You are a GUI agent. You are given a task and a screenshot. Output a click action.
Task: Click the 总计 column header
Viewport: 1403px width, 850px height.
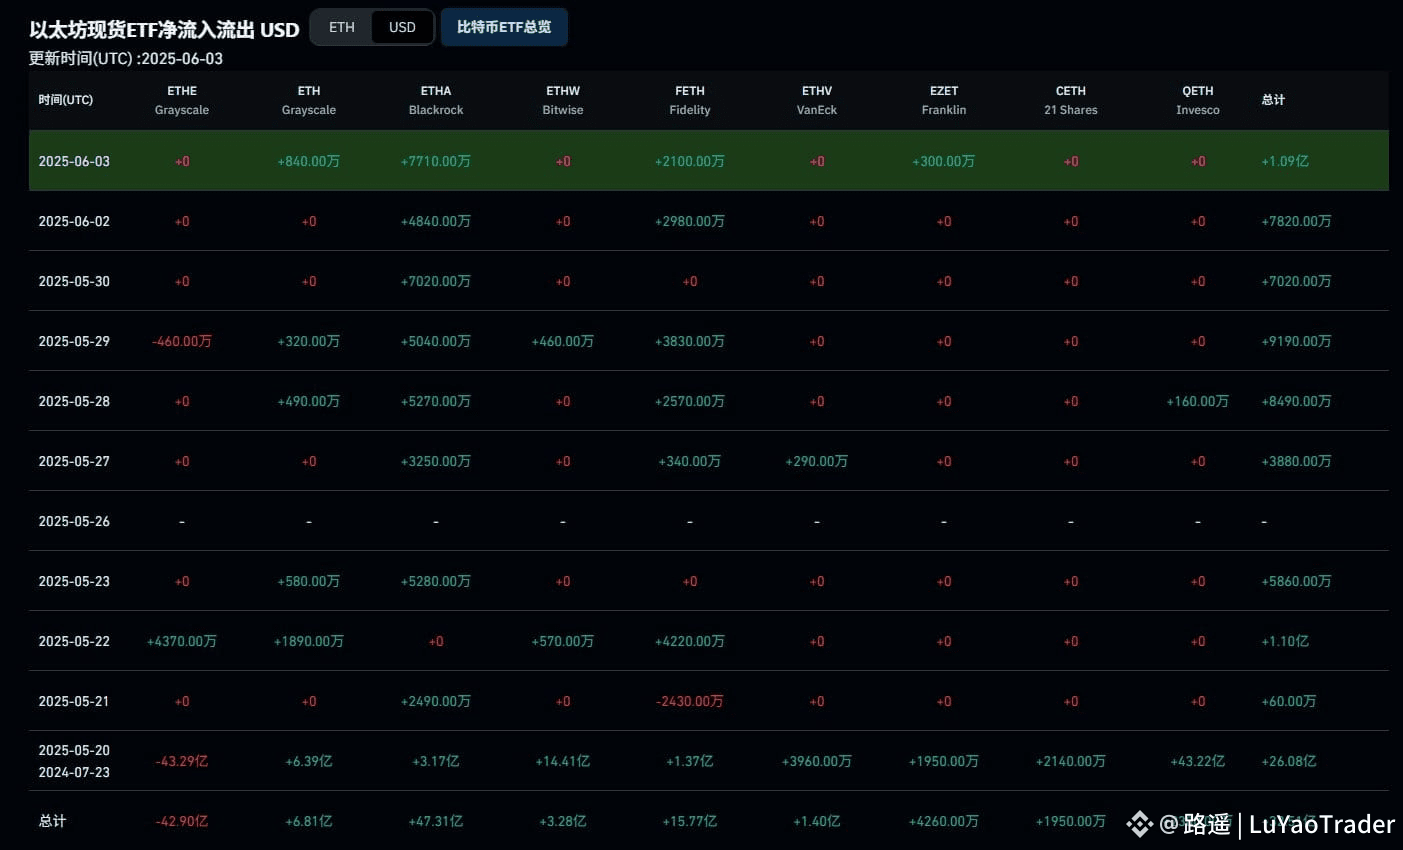tap(1273, 100)
